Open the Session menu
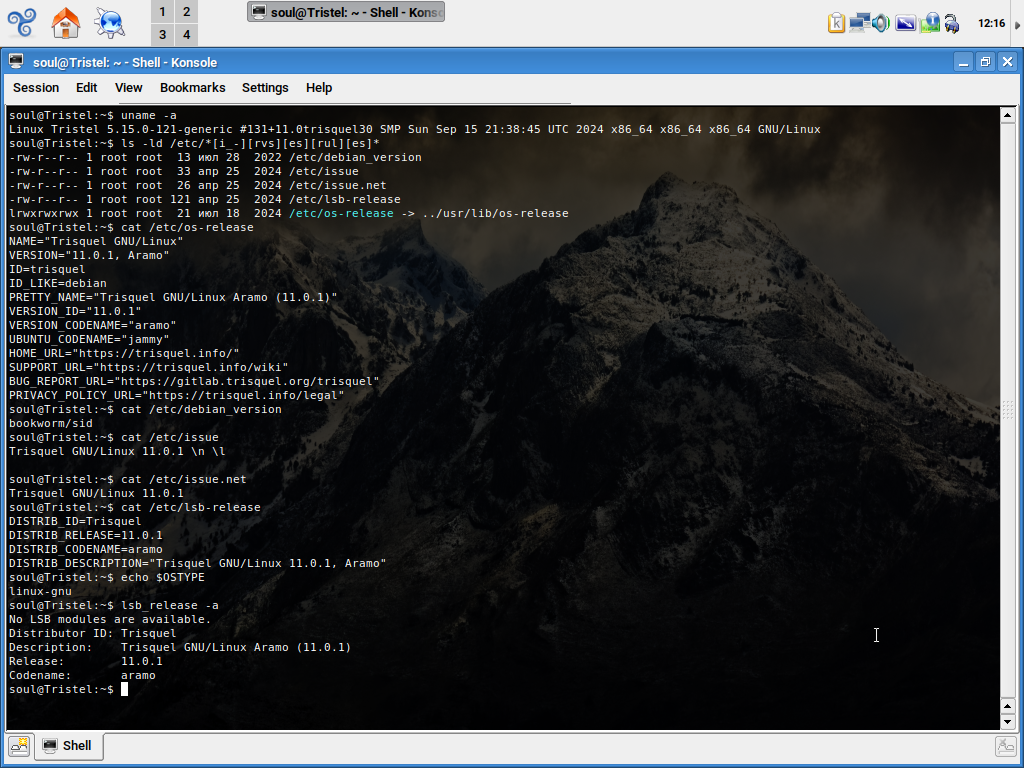 pos(36,88)
